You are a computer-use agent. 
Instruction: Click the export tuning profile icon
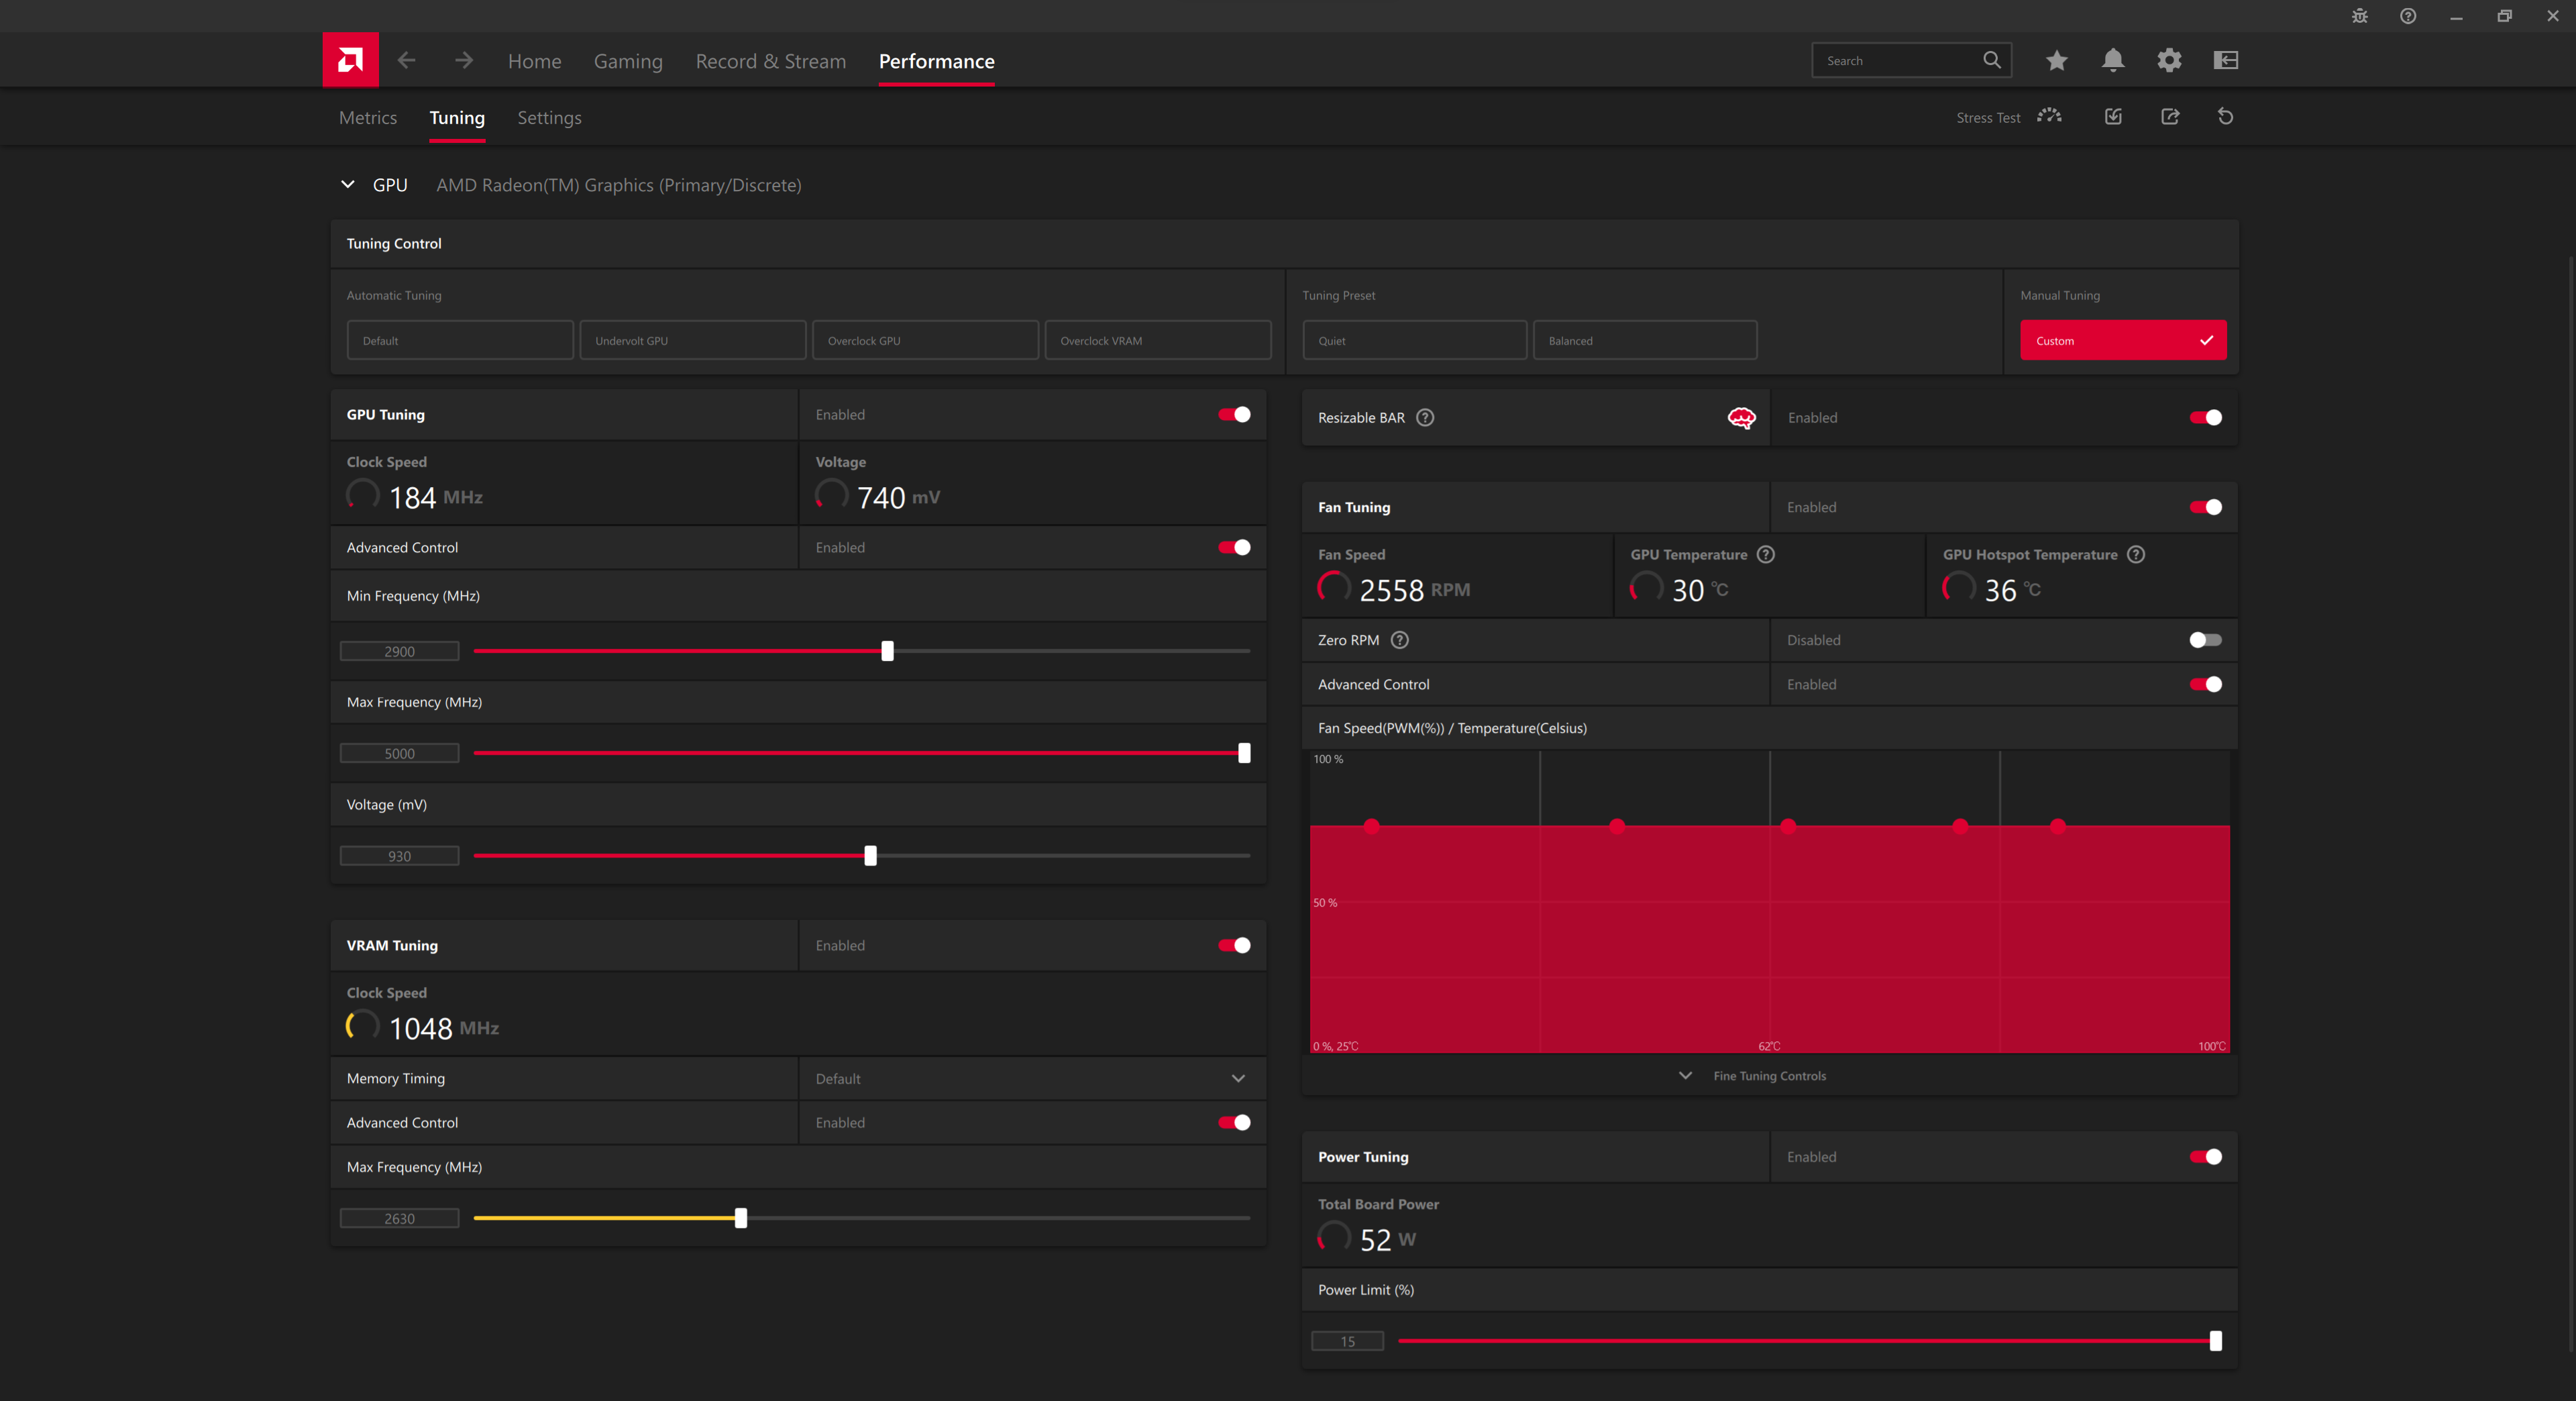point(2169,116)
